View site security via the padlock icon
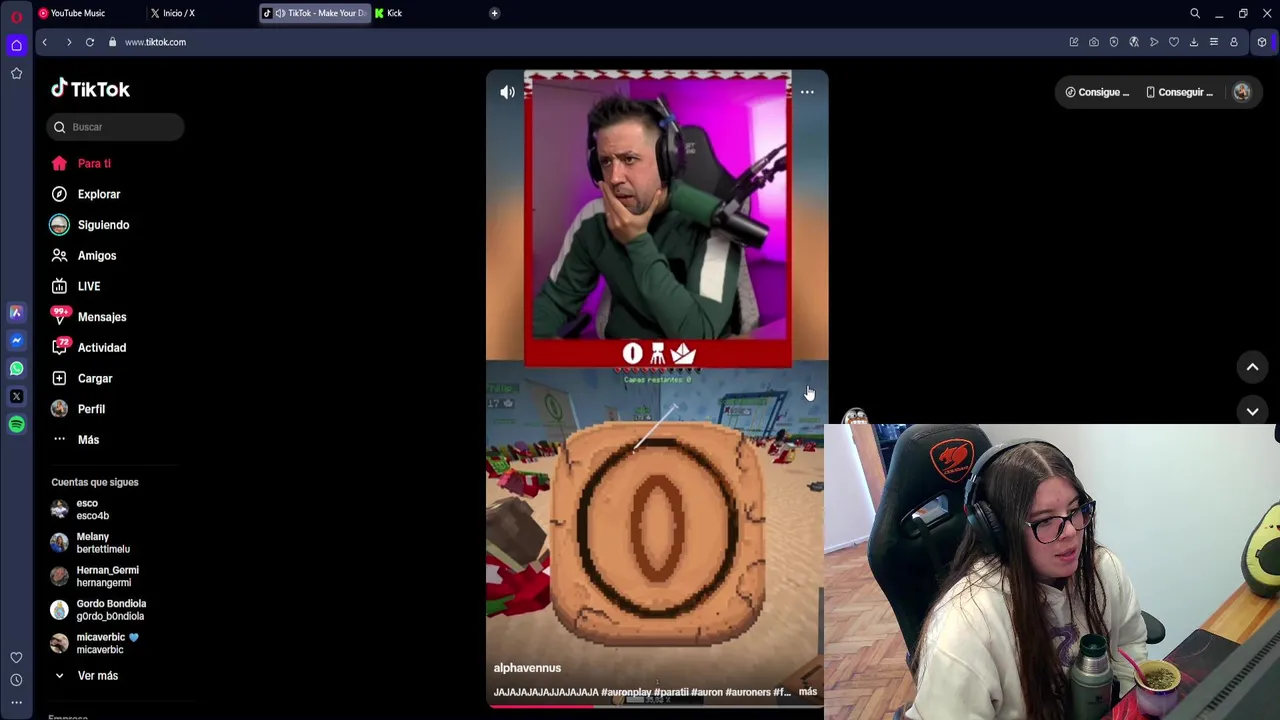Image resolution: width=1280 pixels, height=720 pixels. [112, 42]
